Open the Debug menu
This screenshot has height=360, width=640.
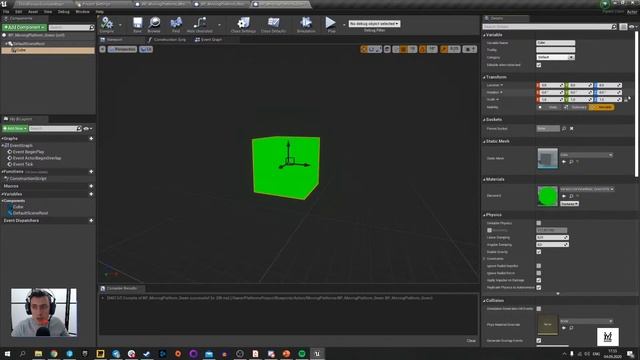click(63, 12)
